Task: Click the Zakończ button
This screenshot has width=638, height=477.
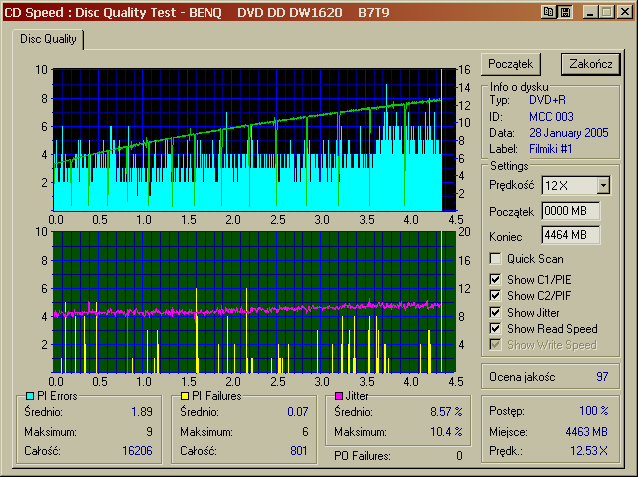Action: (591, 64)
